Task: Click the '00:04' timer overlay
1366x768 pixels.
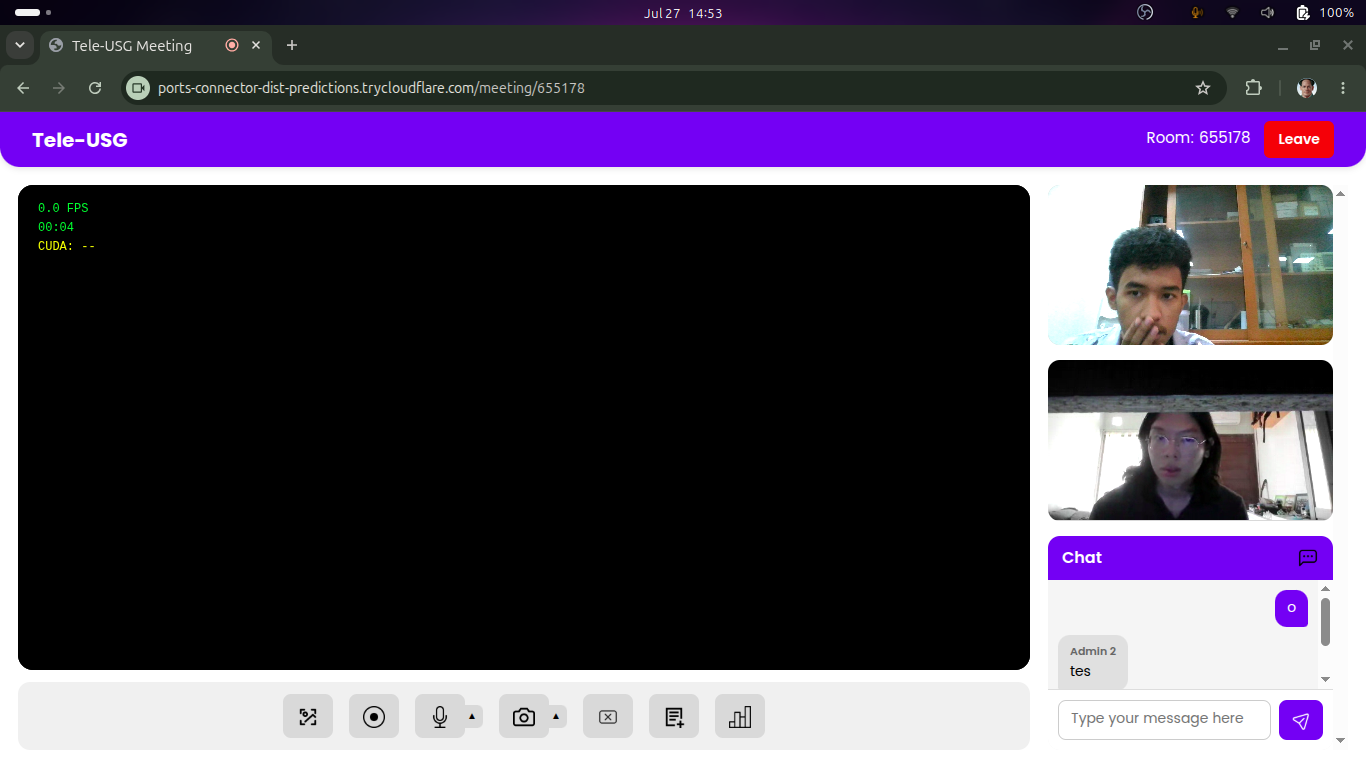Action: [56, 227]
